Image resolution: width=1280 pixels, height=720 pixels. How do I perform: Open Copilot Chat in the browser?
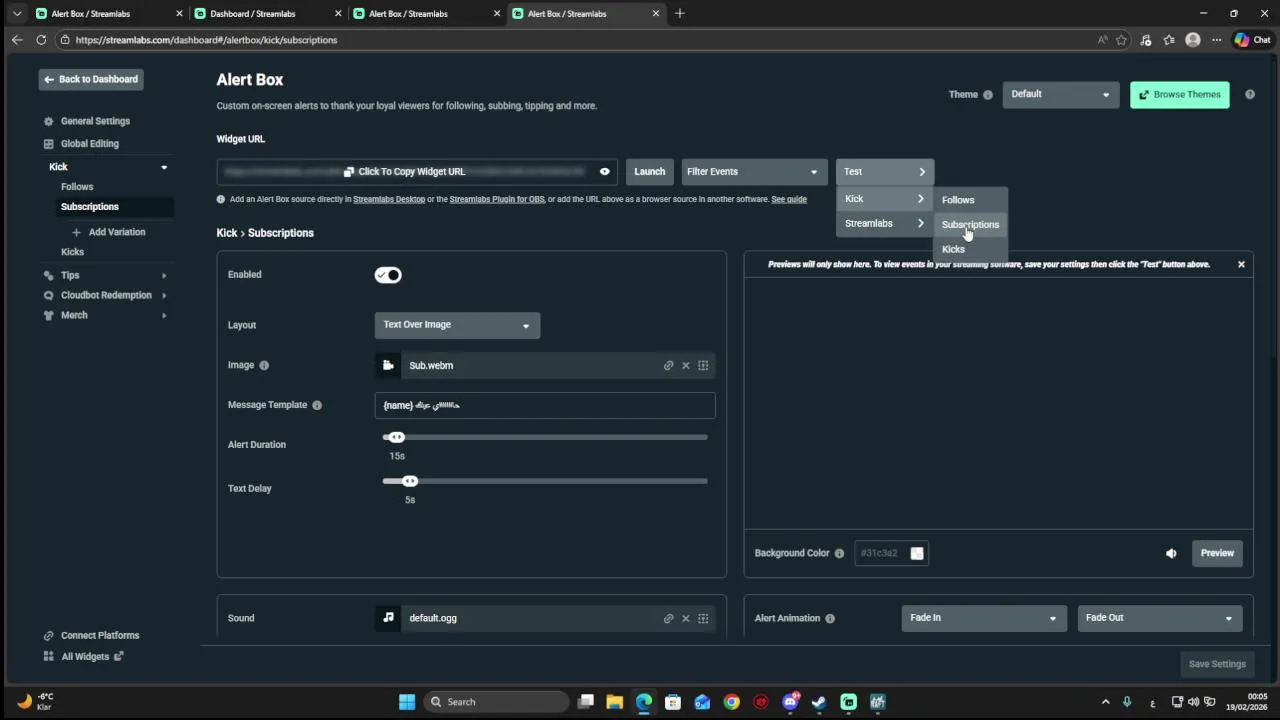click(1252, 40)
